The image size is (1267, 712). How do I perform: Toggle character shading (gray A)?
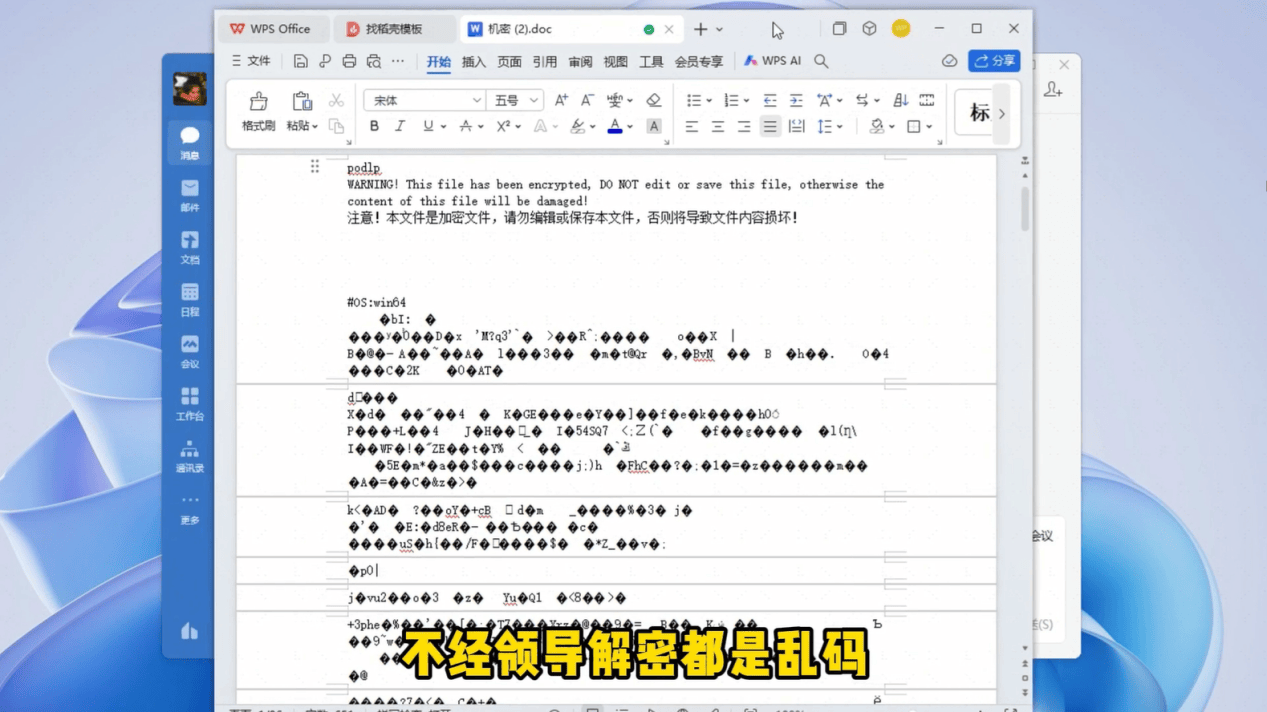coord(654,126)
